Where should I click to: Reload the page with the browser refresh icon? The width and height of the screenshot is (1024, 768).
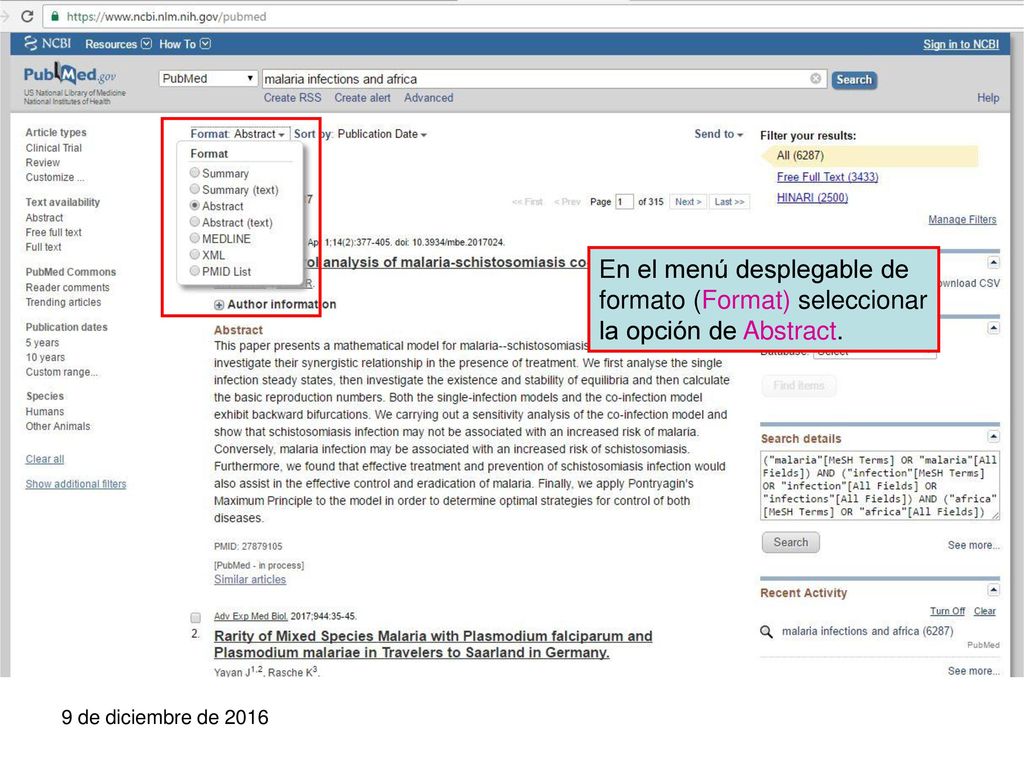[27, 16]
